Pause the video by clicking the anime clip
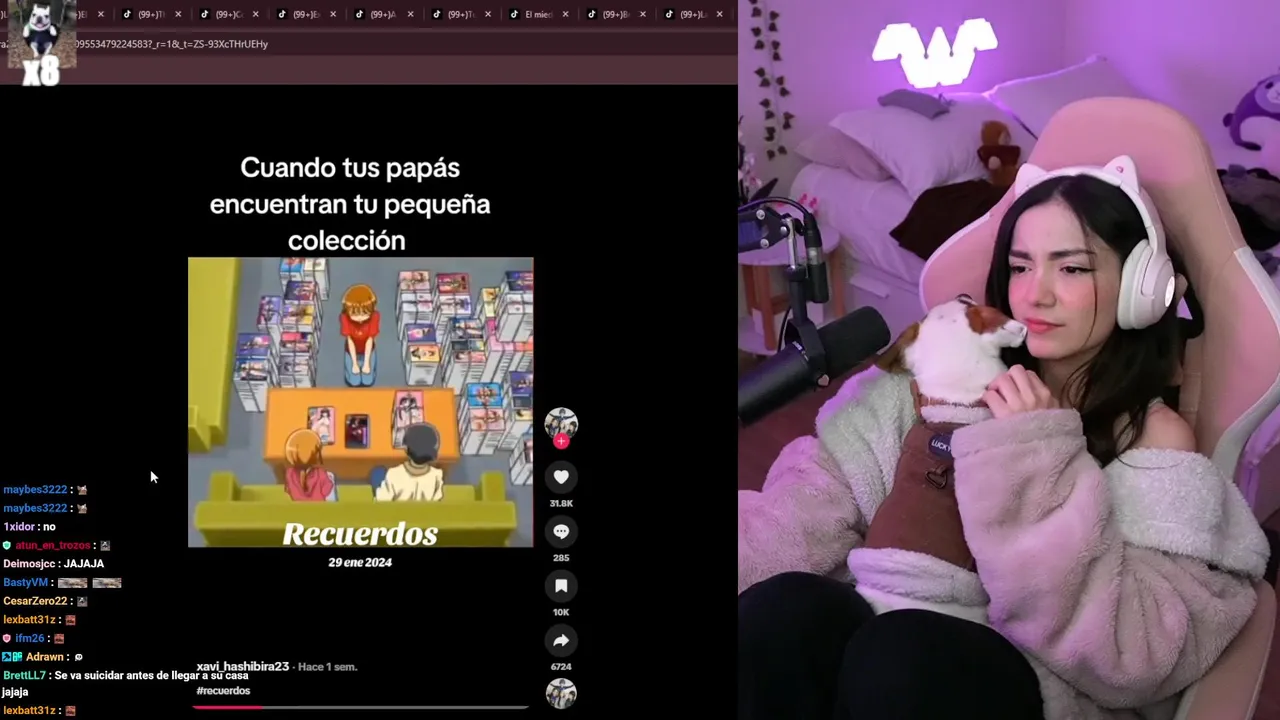The width and height of the screenshot is (1280, 720). [361, 402]
